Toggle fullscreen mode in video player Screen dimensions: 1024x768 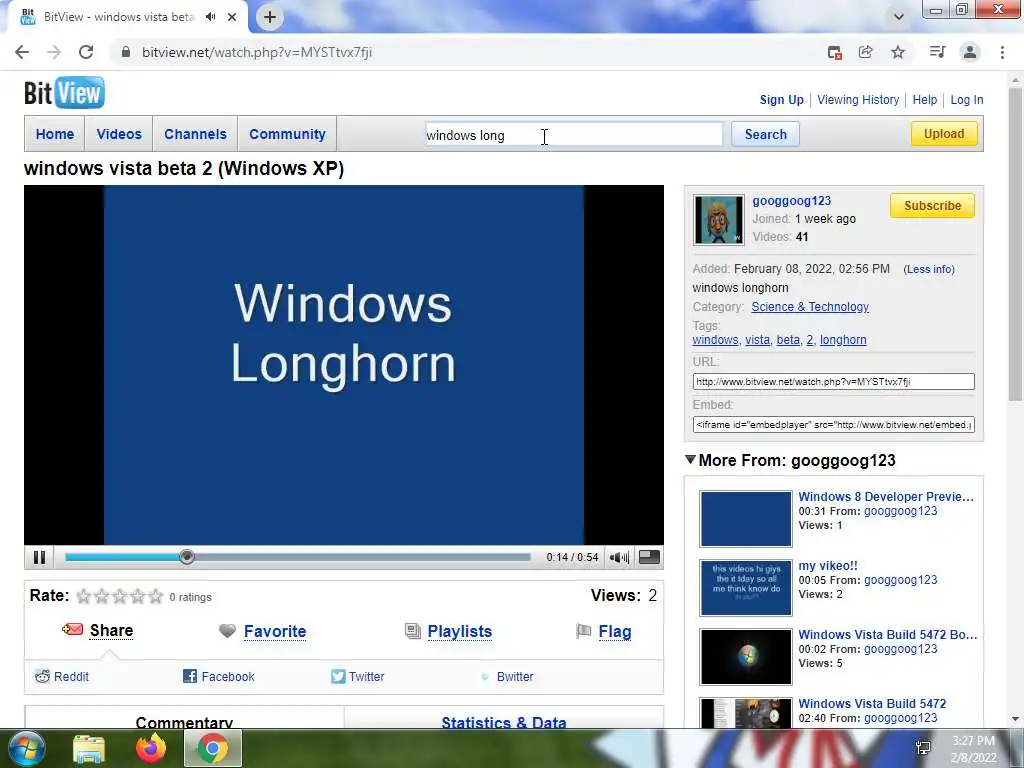[x=648, y=557]
